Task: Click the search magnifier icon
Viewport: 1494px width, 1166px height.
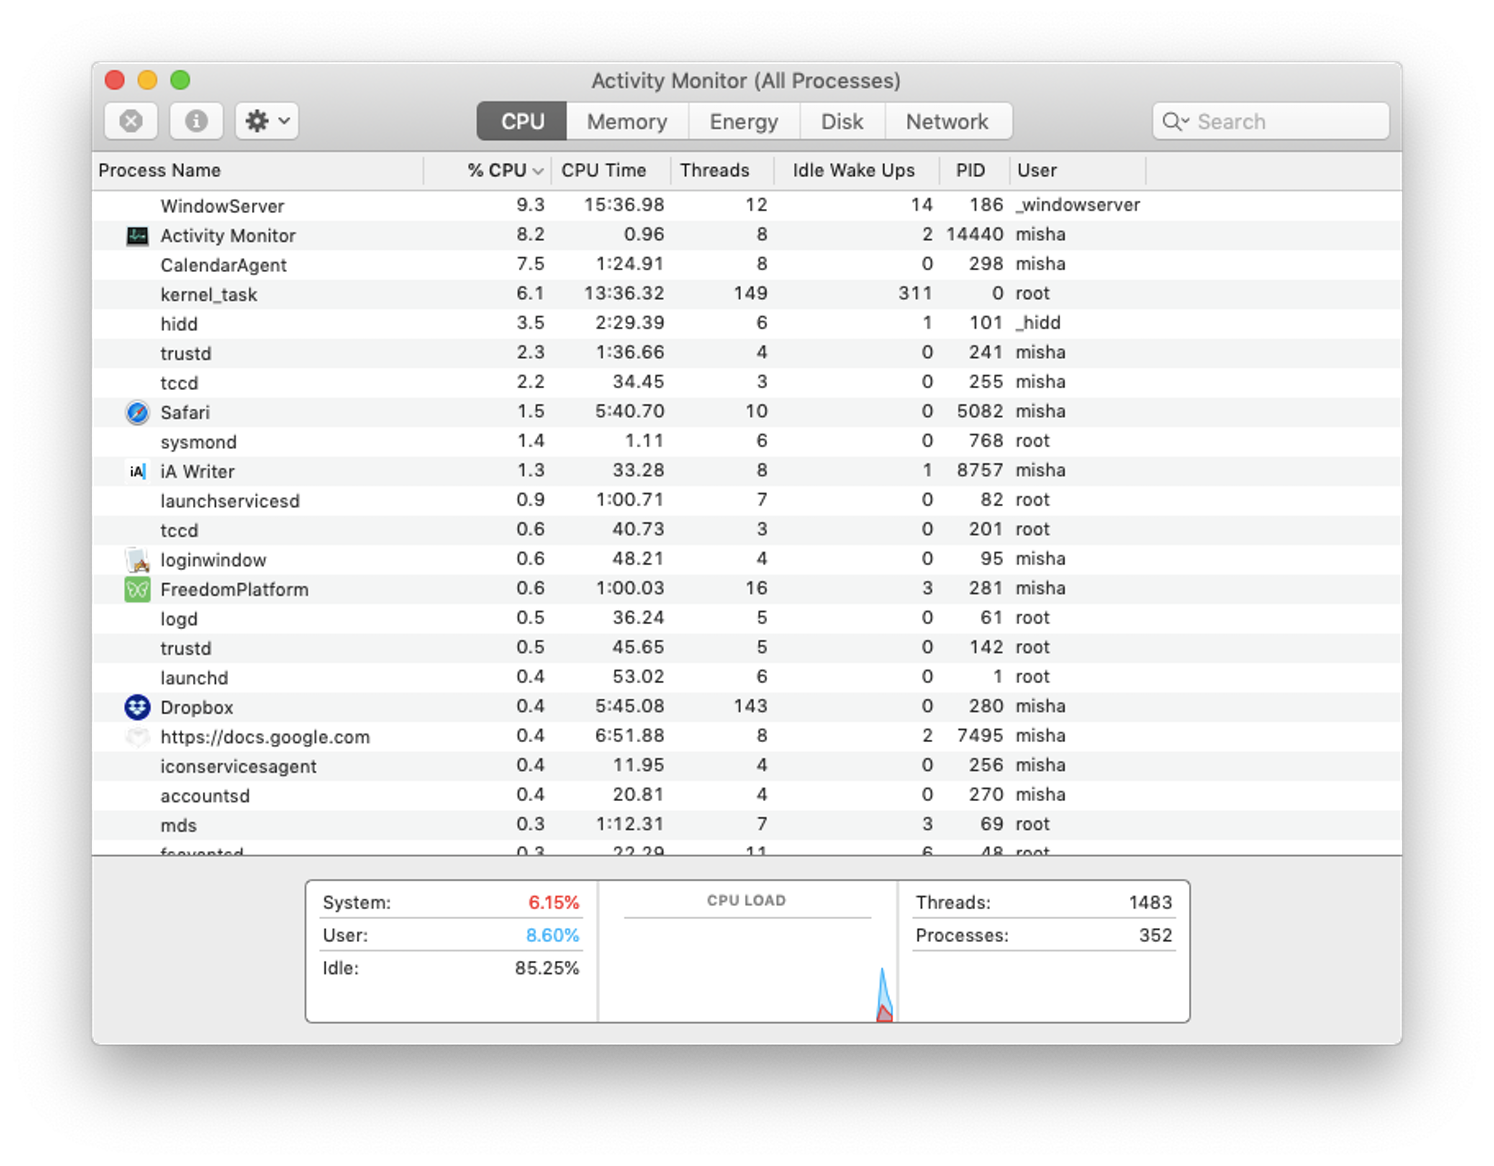Action: pyautogui.click(x=1173, y=121)
